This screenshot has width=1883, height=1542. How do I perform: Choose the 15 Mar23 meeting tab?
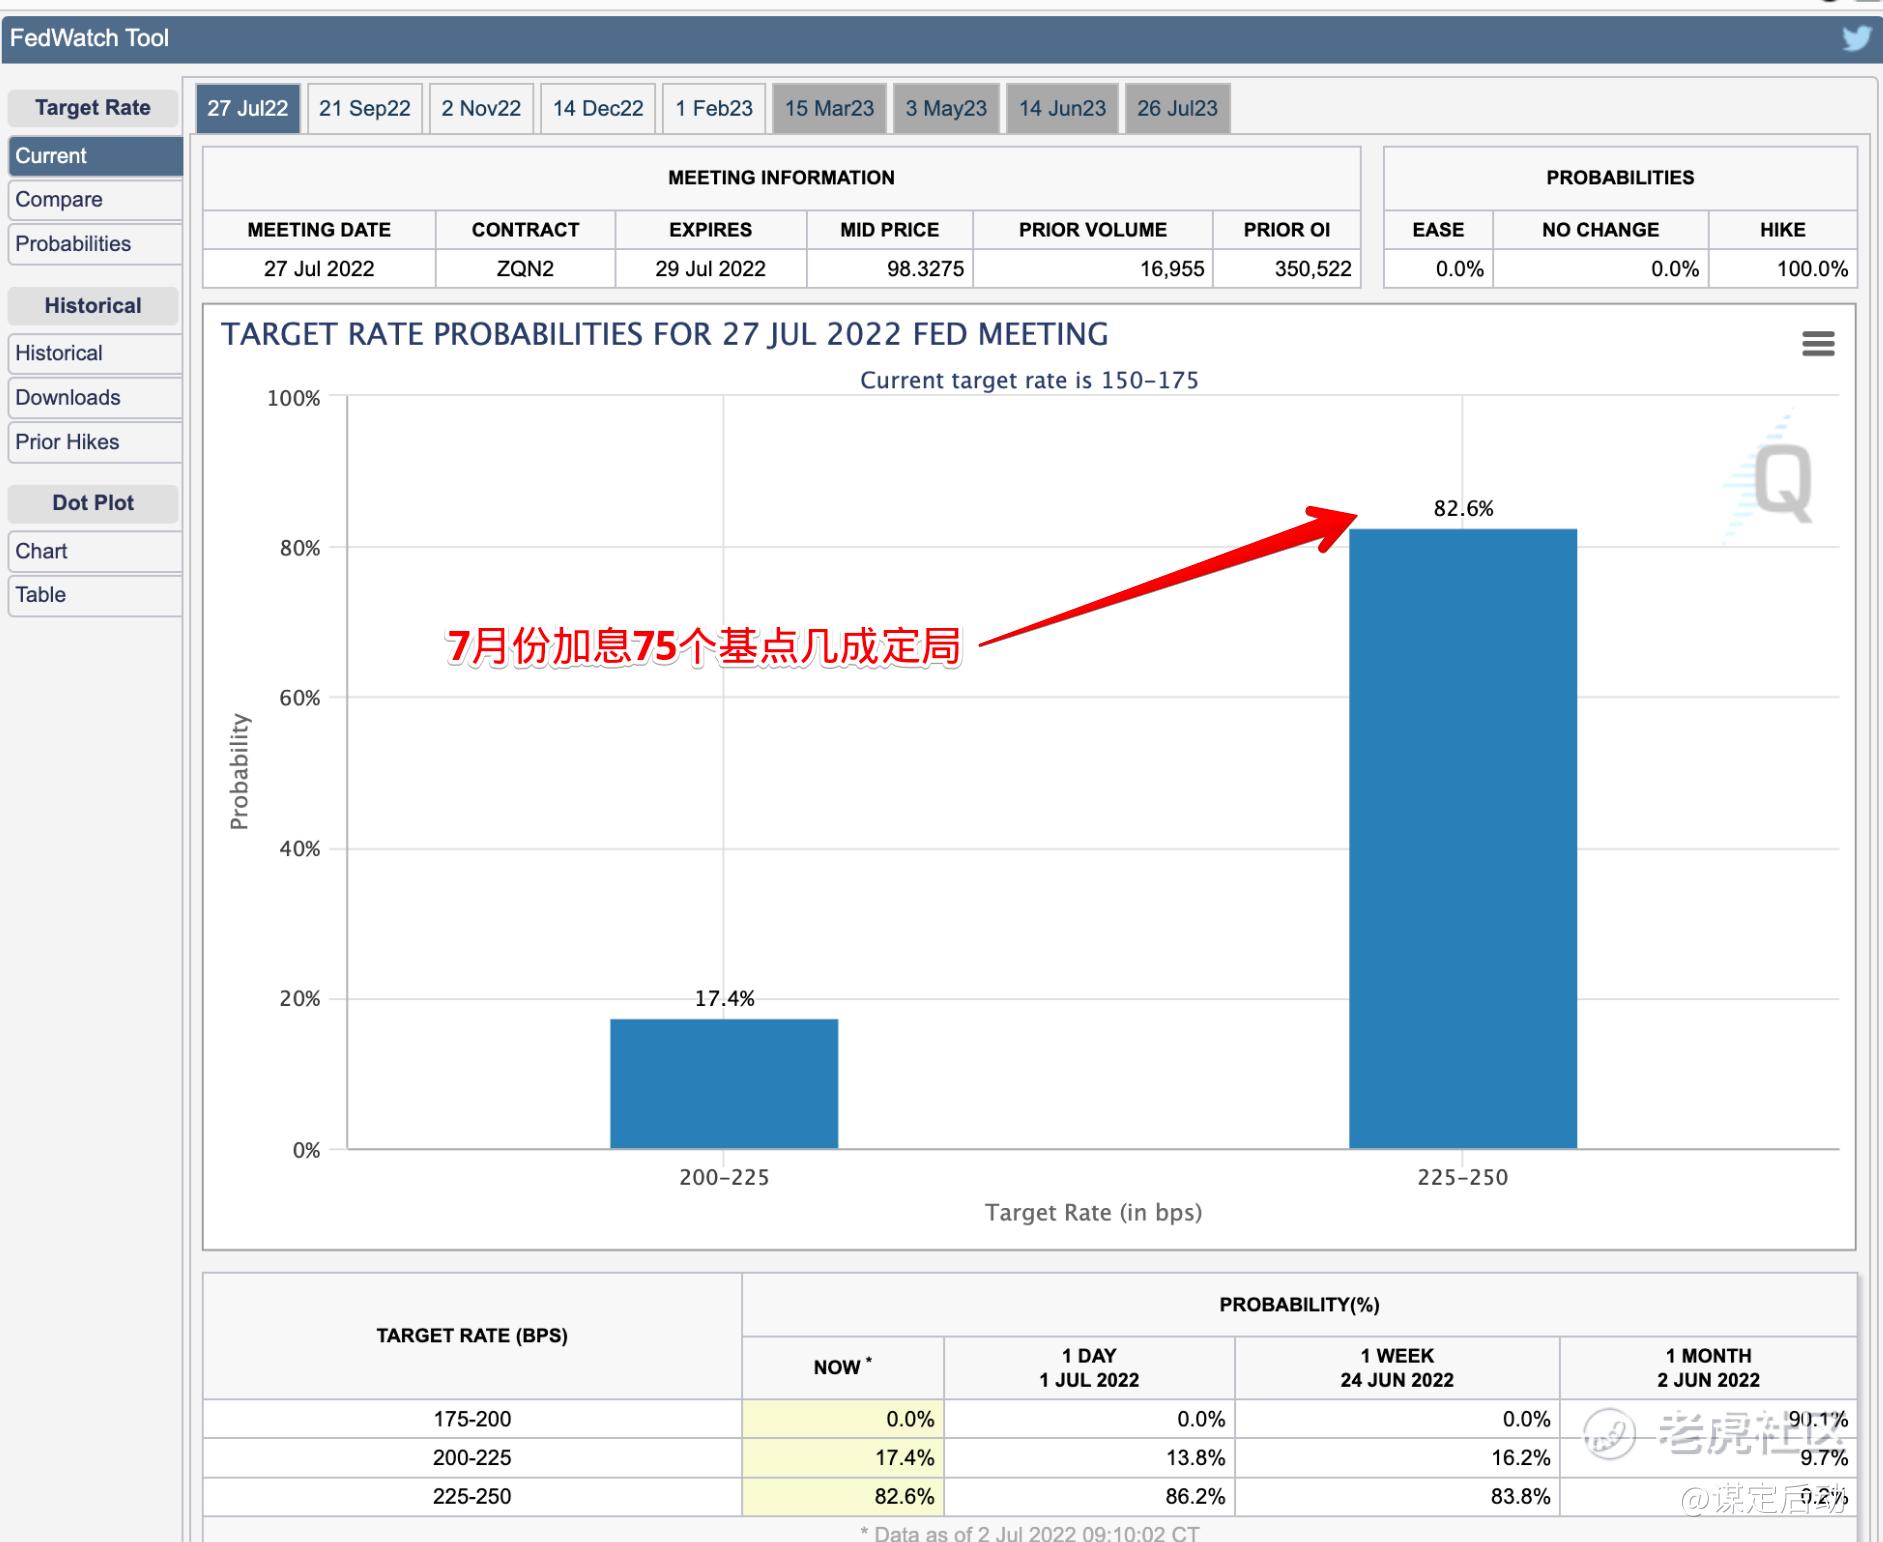[829, 108]
